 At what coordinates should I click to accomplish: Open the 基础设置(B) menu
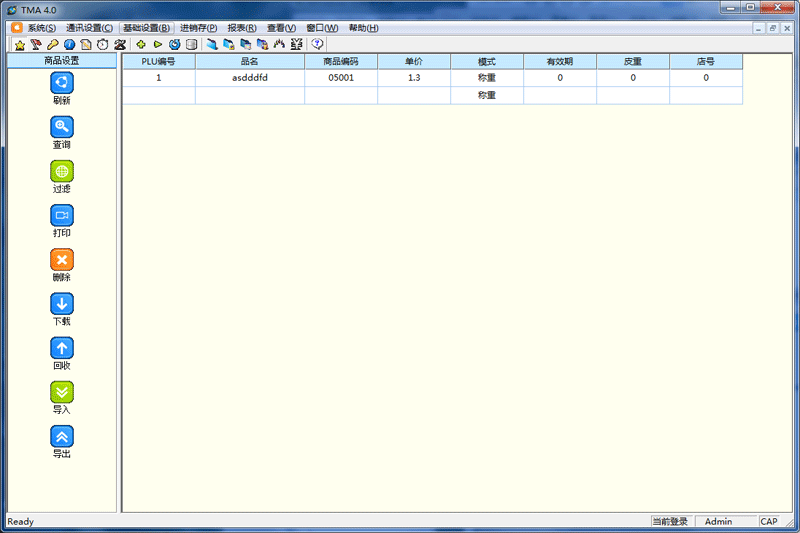pos(146,28)
